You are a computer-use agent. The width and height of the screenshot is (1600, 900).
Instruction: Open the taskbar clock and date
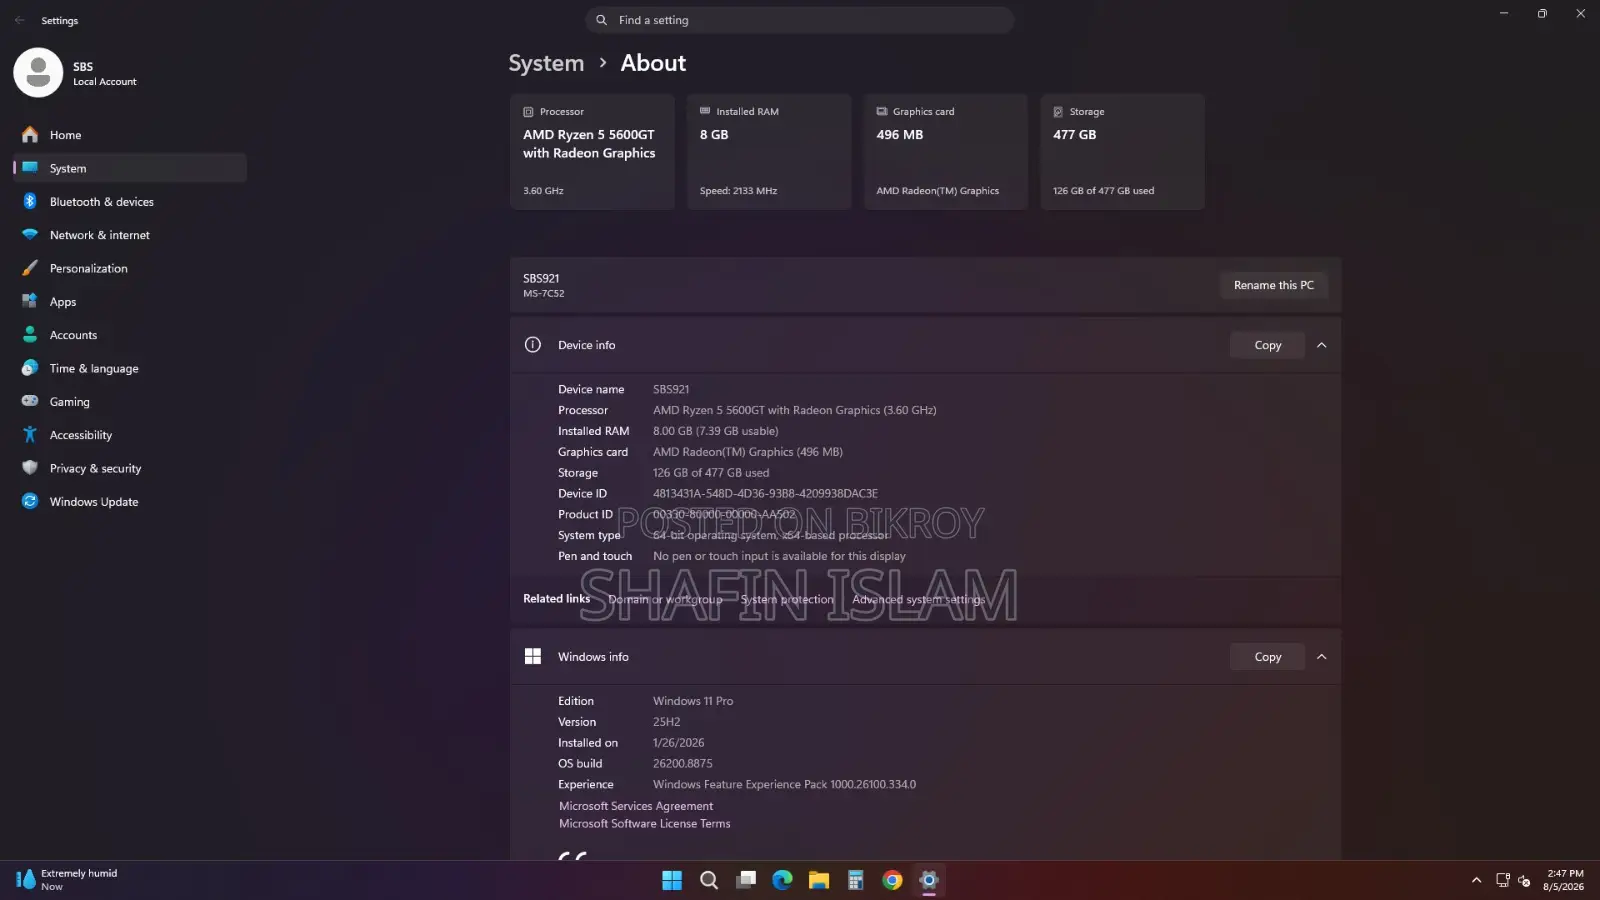tap(1565, 880)
